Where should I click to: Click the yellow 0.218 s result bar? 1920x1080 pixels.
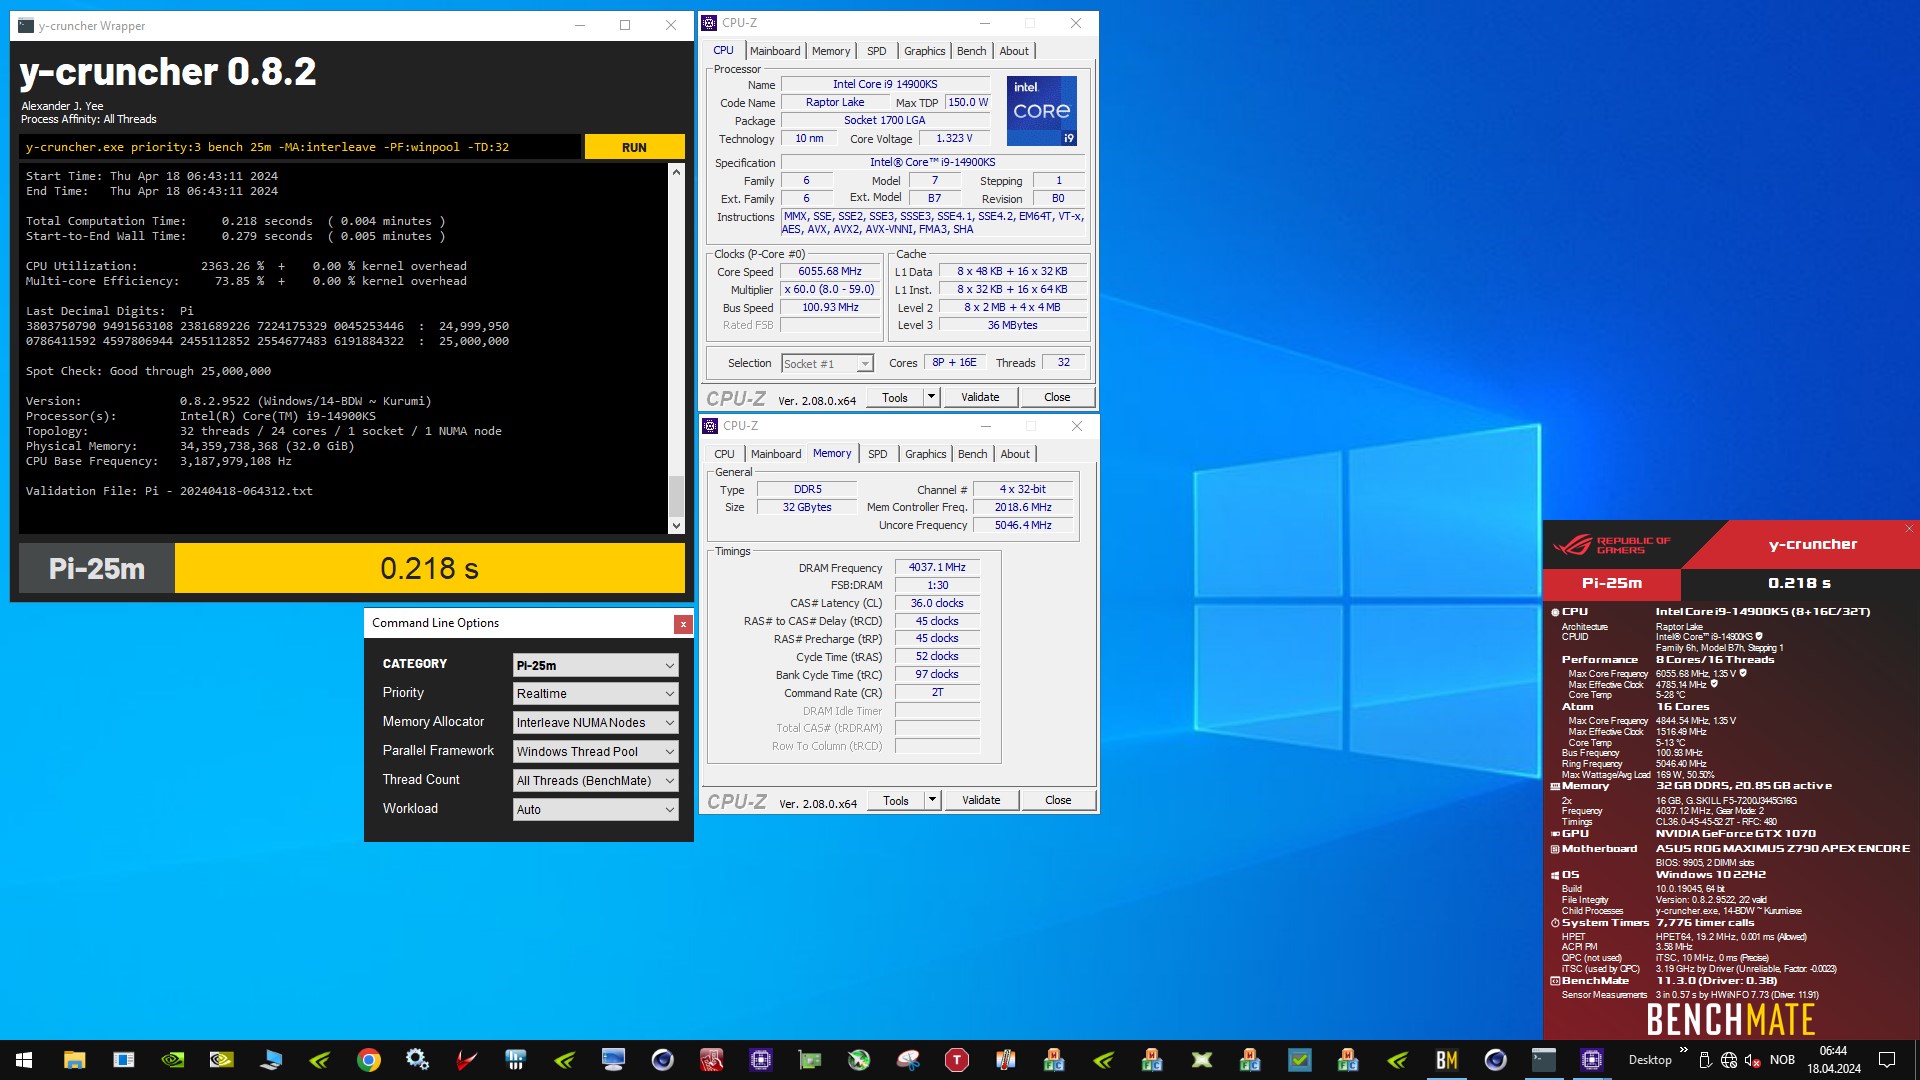point(430,568)
